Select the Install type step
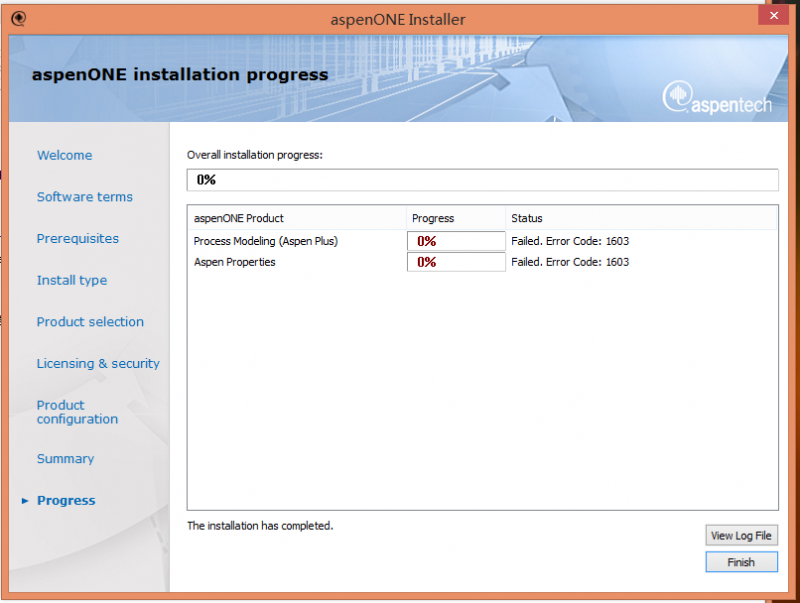 pos(72,280)
